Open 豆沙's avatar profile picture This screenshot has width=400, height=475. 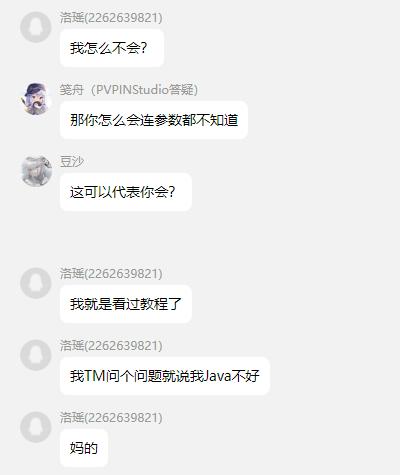click(x=36, y=171)
